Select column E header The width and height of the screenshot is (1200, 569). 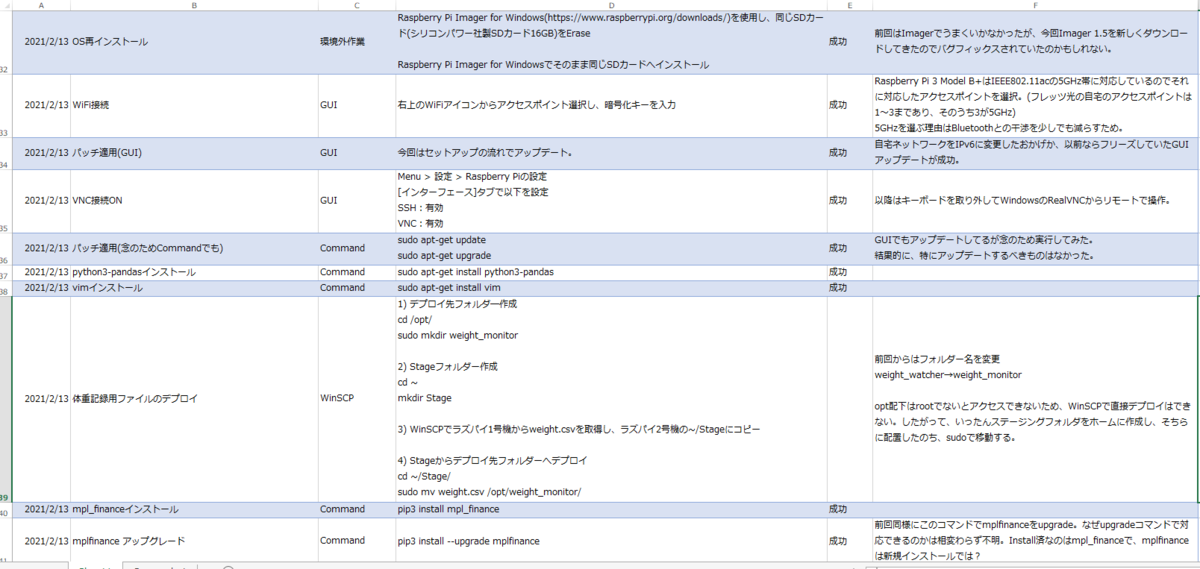850,5
